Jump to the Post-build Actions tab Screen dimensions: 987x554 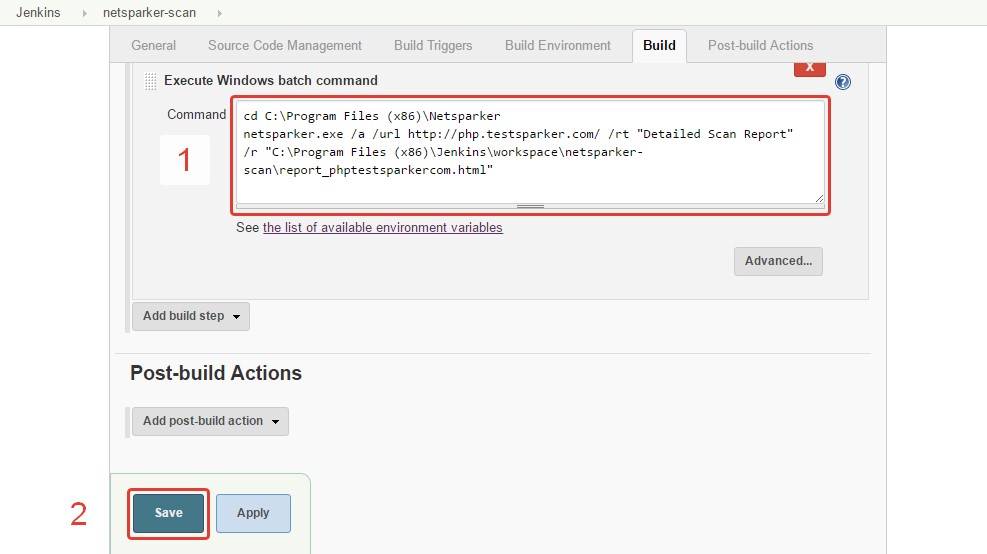760,45
